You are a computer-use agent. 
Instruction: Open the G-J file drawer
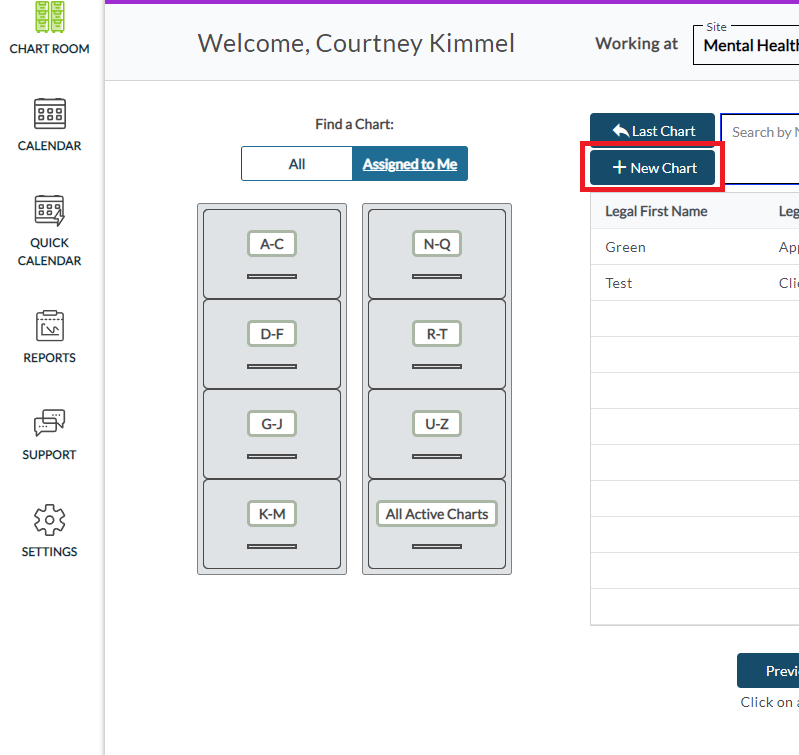(272, 433)
